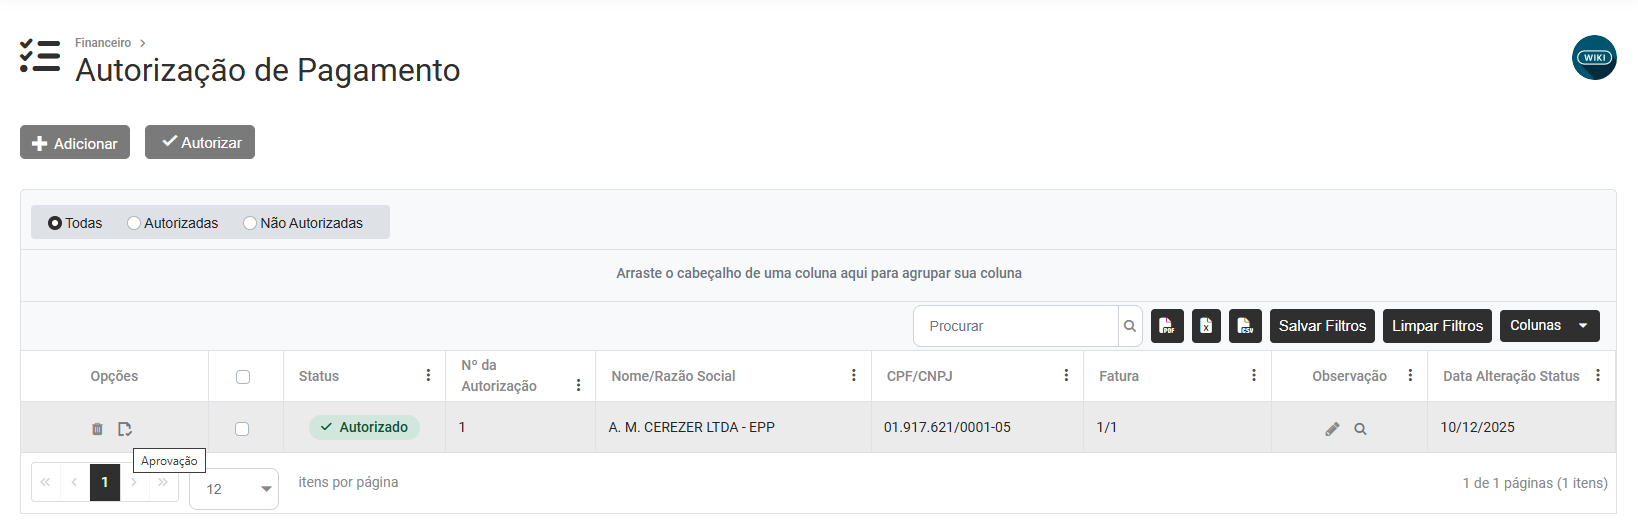This screenshot has height=530, width=1638.
Task: Focus the Procurar search field
Action: pyautogui.click(x=1015, y=326)
